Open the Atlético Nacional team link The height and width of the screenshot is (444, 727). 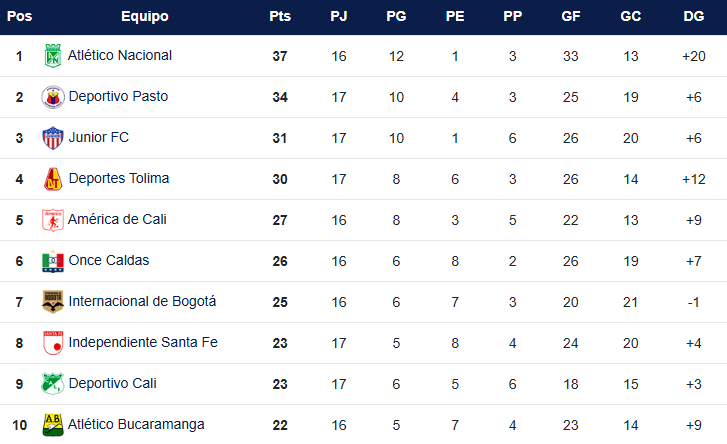[119, 56]
